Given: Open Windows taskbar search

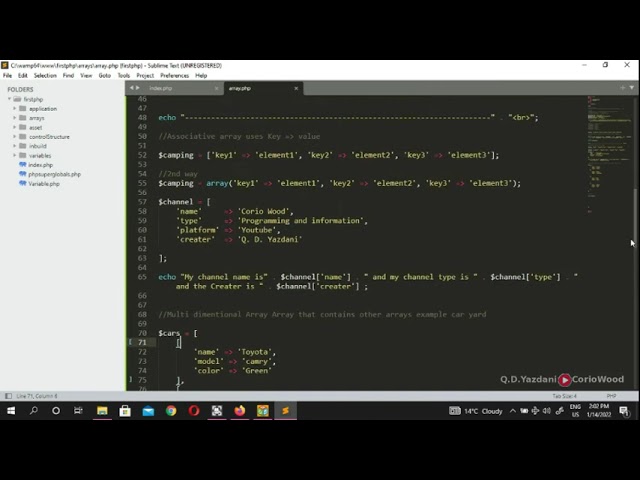Looking at the screenshot, I should (x=33, y=411).
